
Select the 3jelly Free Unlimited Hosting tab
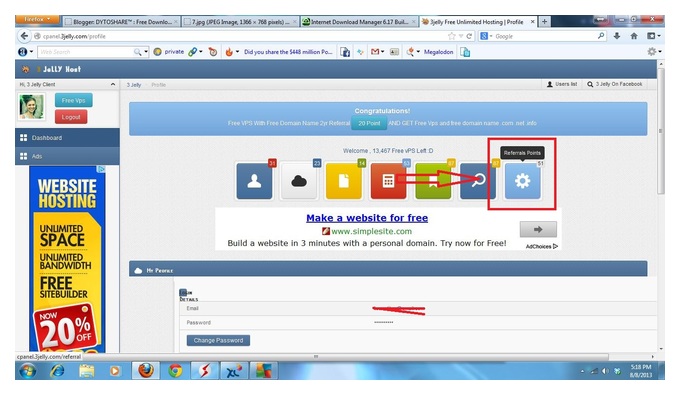click(479, 22)
